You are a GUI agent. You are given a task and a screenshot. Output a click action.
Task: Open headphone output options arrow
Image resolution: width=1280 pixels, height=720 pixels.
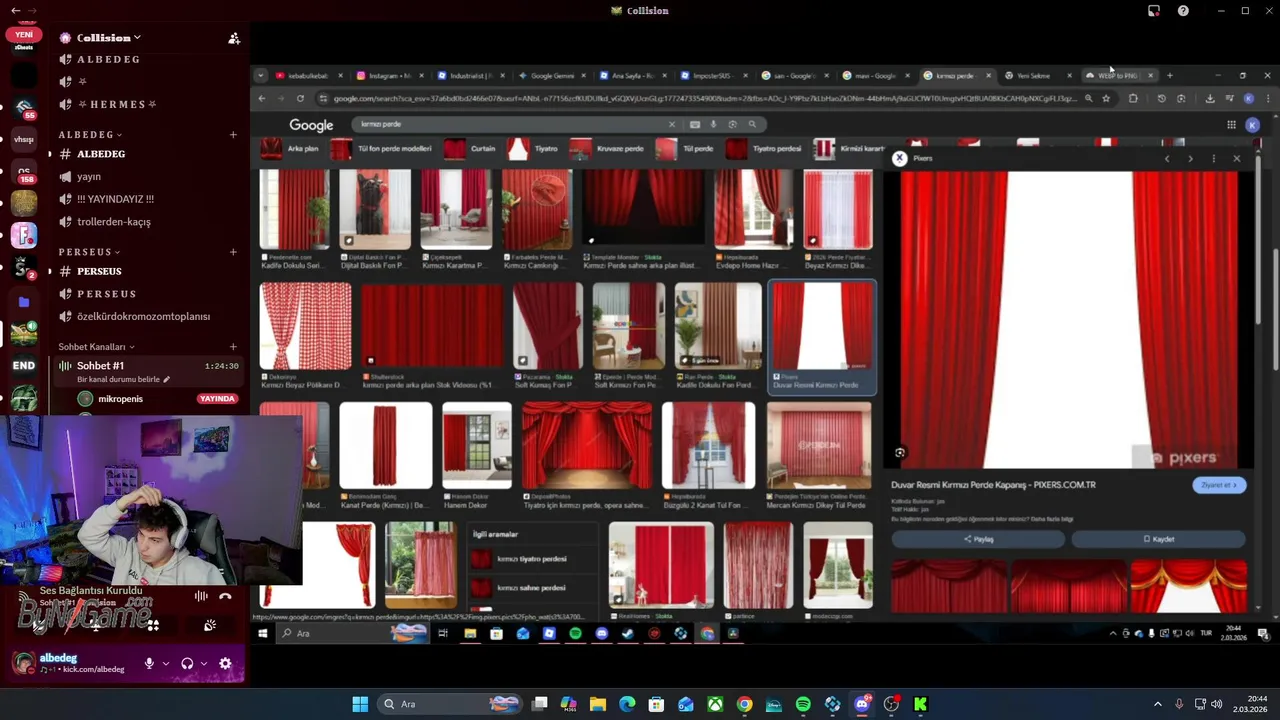coord(204,663)
